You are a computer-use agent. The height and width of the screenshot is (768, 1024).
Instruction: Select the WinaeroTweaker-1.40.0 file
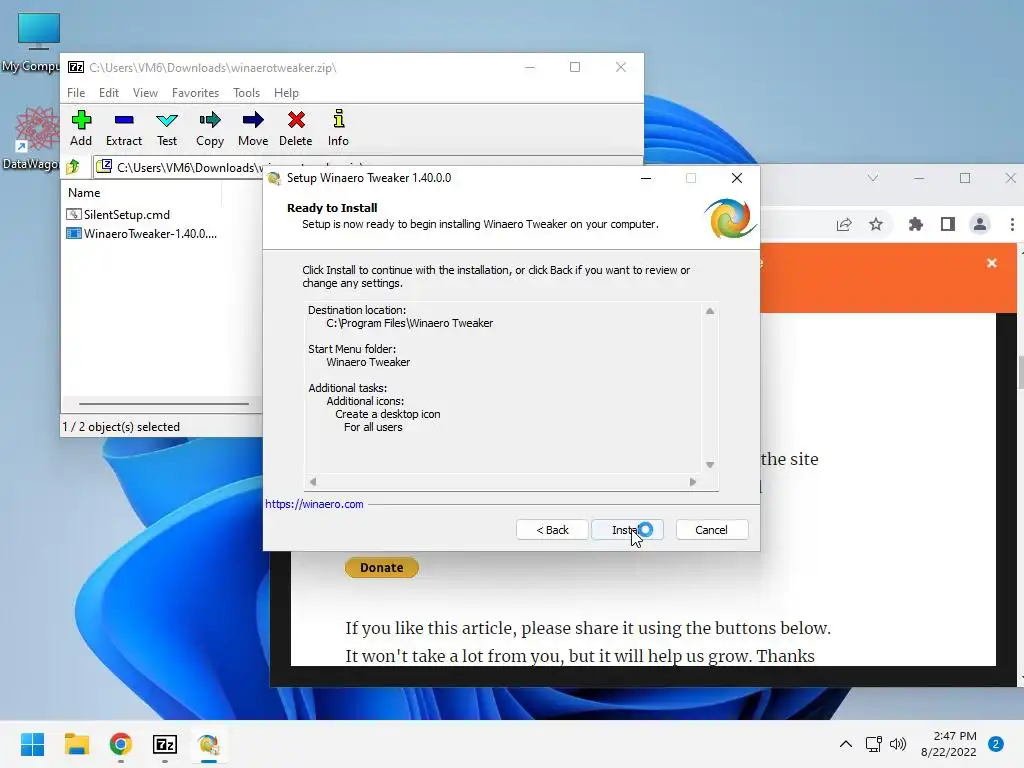coord(142,234)
